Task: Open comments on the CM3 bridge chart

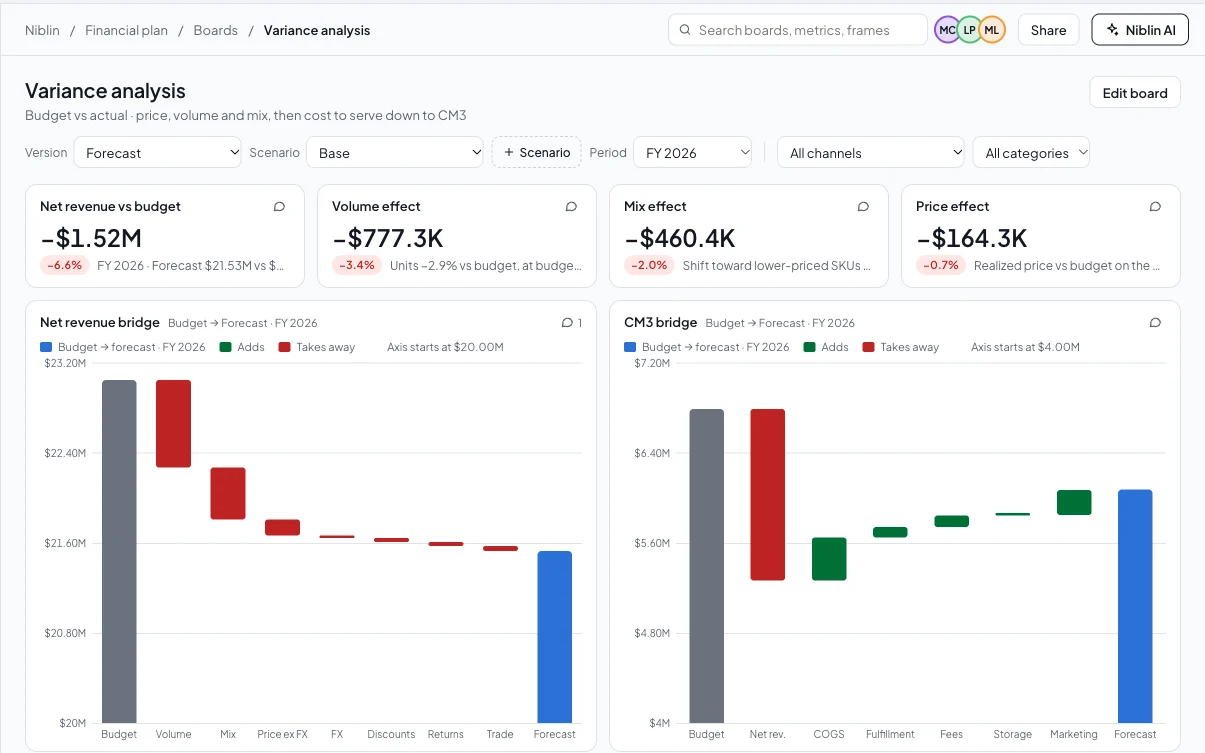Action: [1155, 322]
